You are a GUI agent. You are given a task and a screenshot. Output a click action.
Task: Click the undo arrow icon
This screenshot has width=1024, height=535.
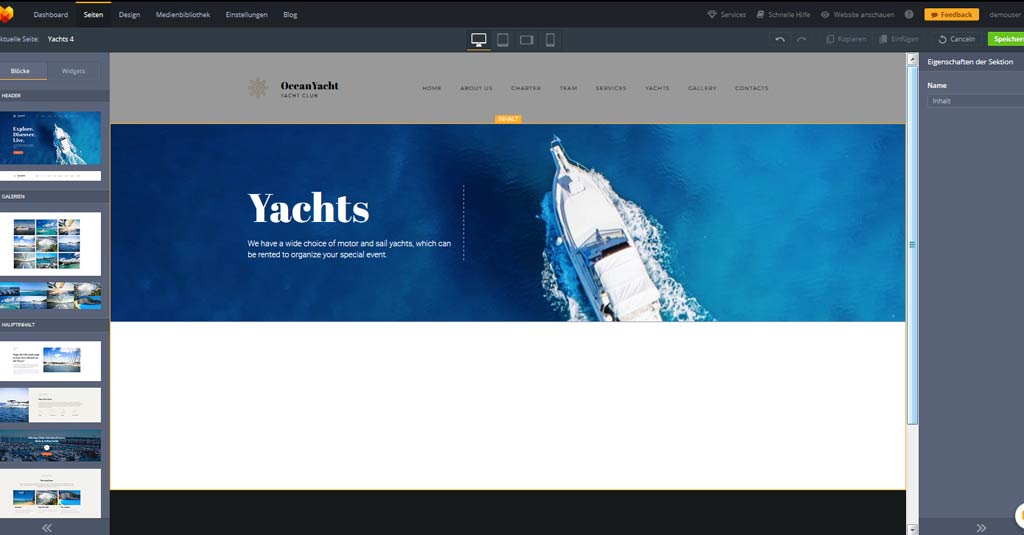pyautogui.click(x=780, y=39)
